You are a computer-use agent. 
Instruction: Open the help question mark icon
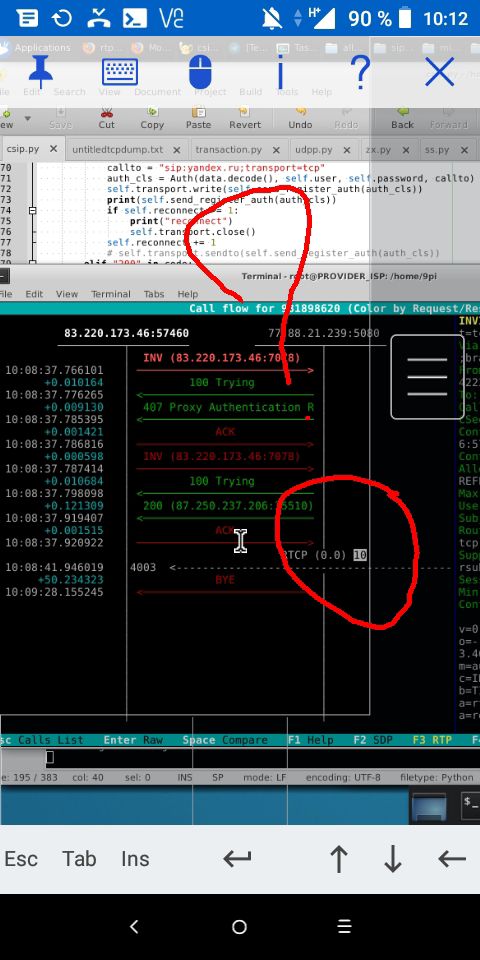360,72
